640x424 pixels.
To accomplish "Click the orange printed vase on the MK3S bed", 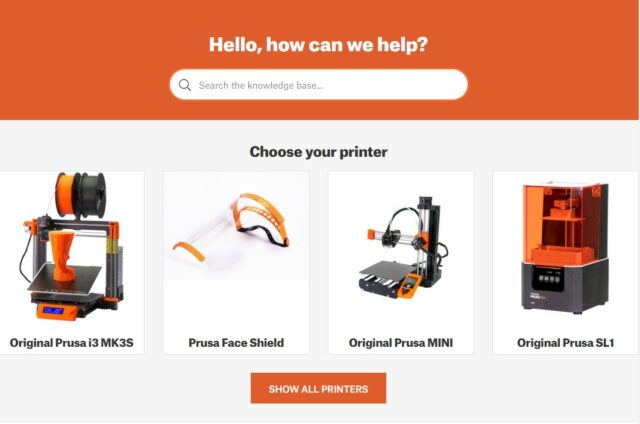I will [62, 257].
